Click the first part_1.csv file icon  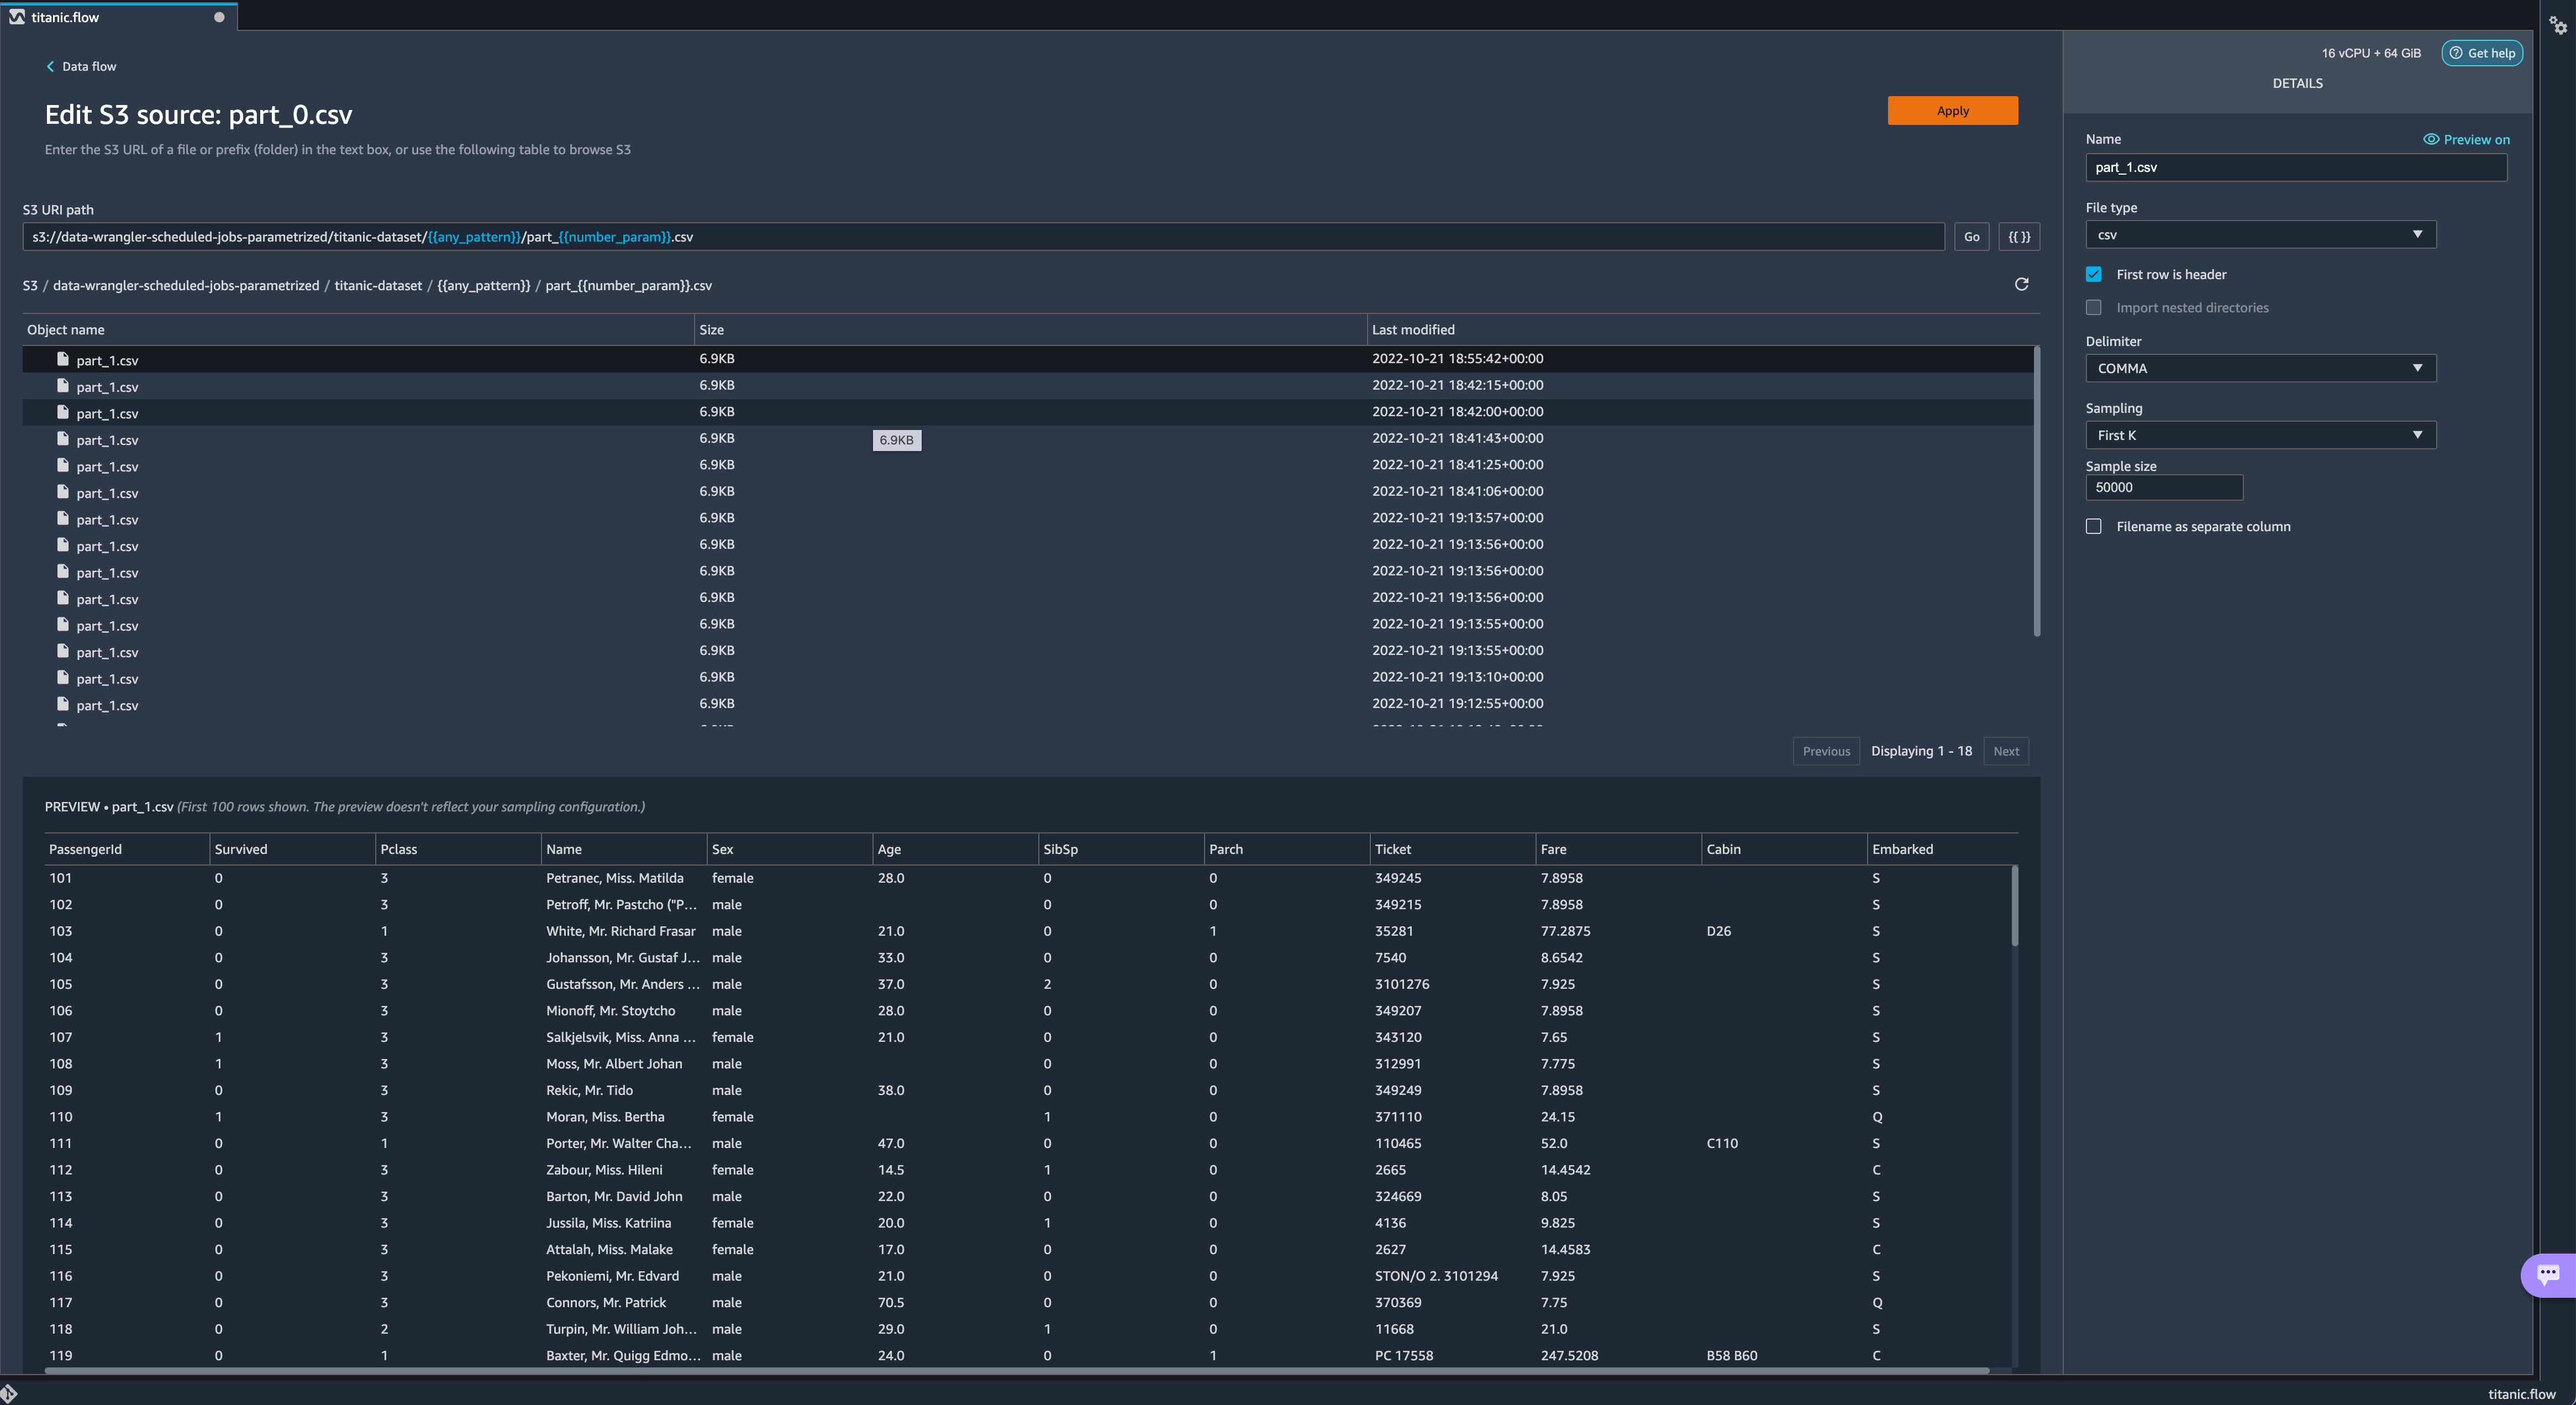click(x=63, y=359)
